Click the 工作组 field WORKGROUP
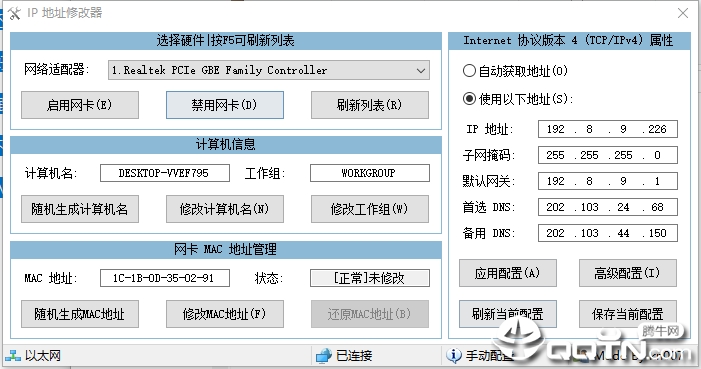 tap(370, 173)
